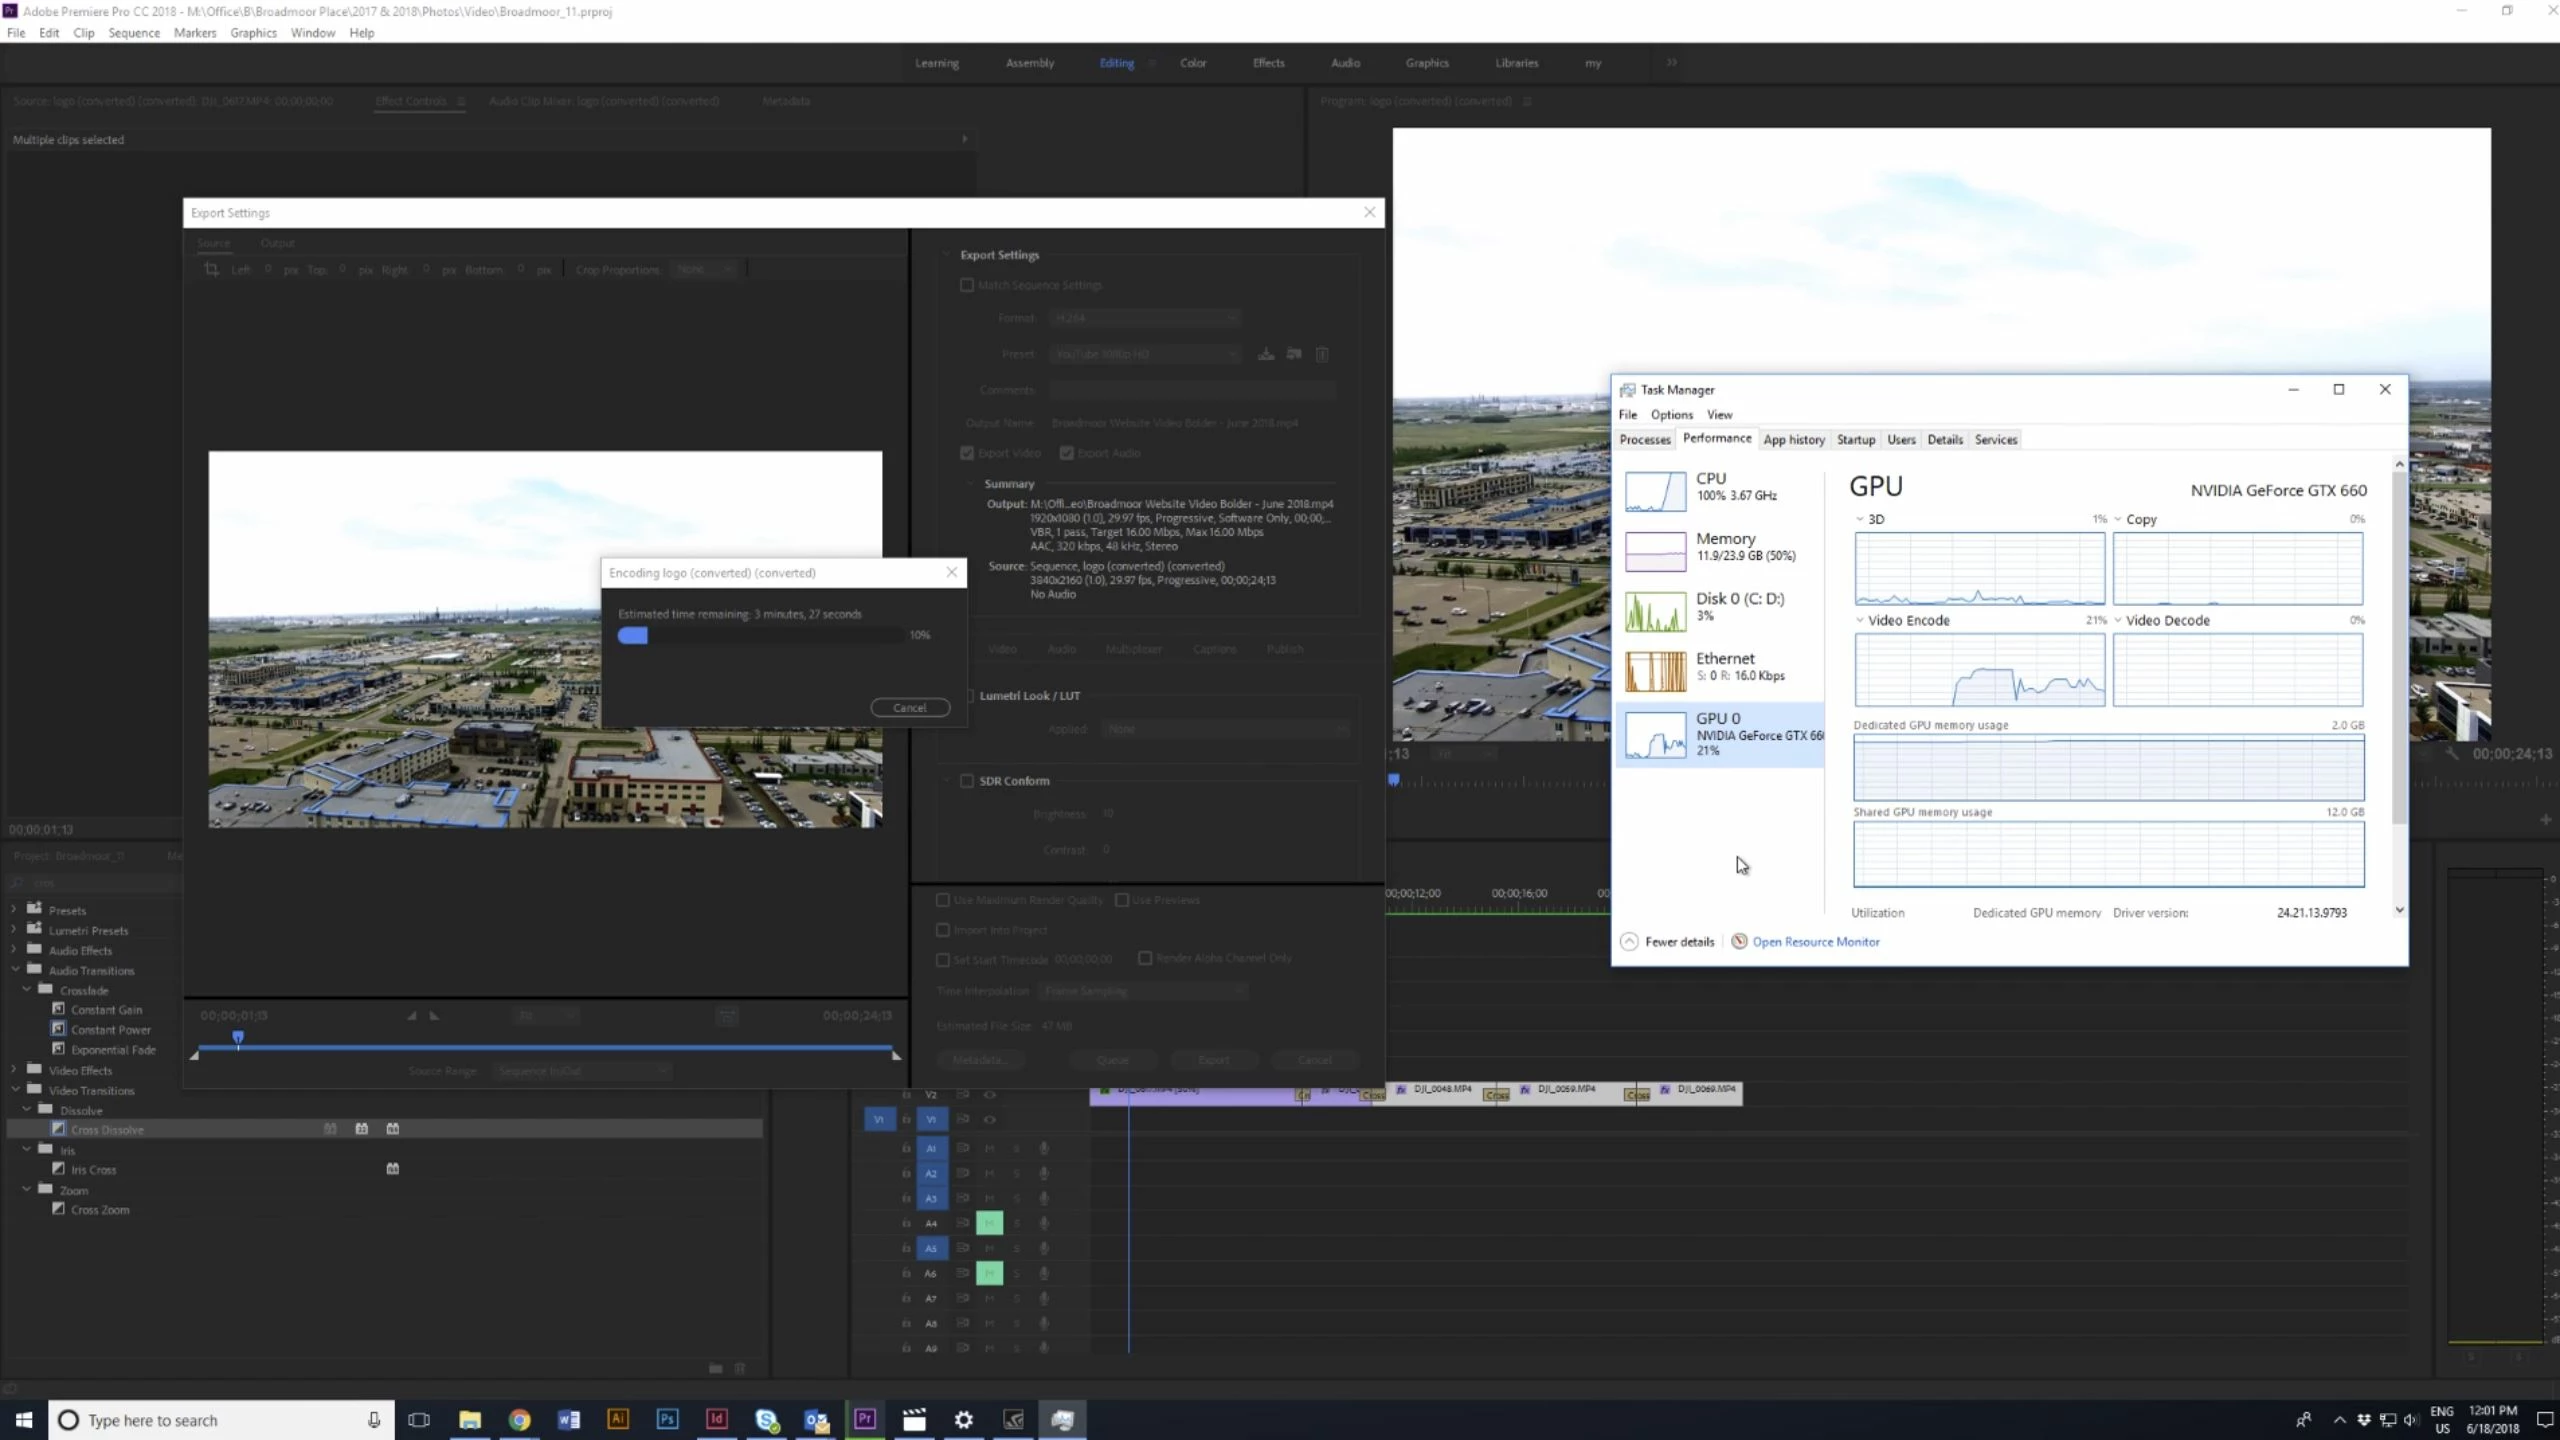
Task: Toggle A4 track mute button
Action: 989,1223
